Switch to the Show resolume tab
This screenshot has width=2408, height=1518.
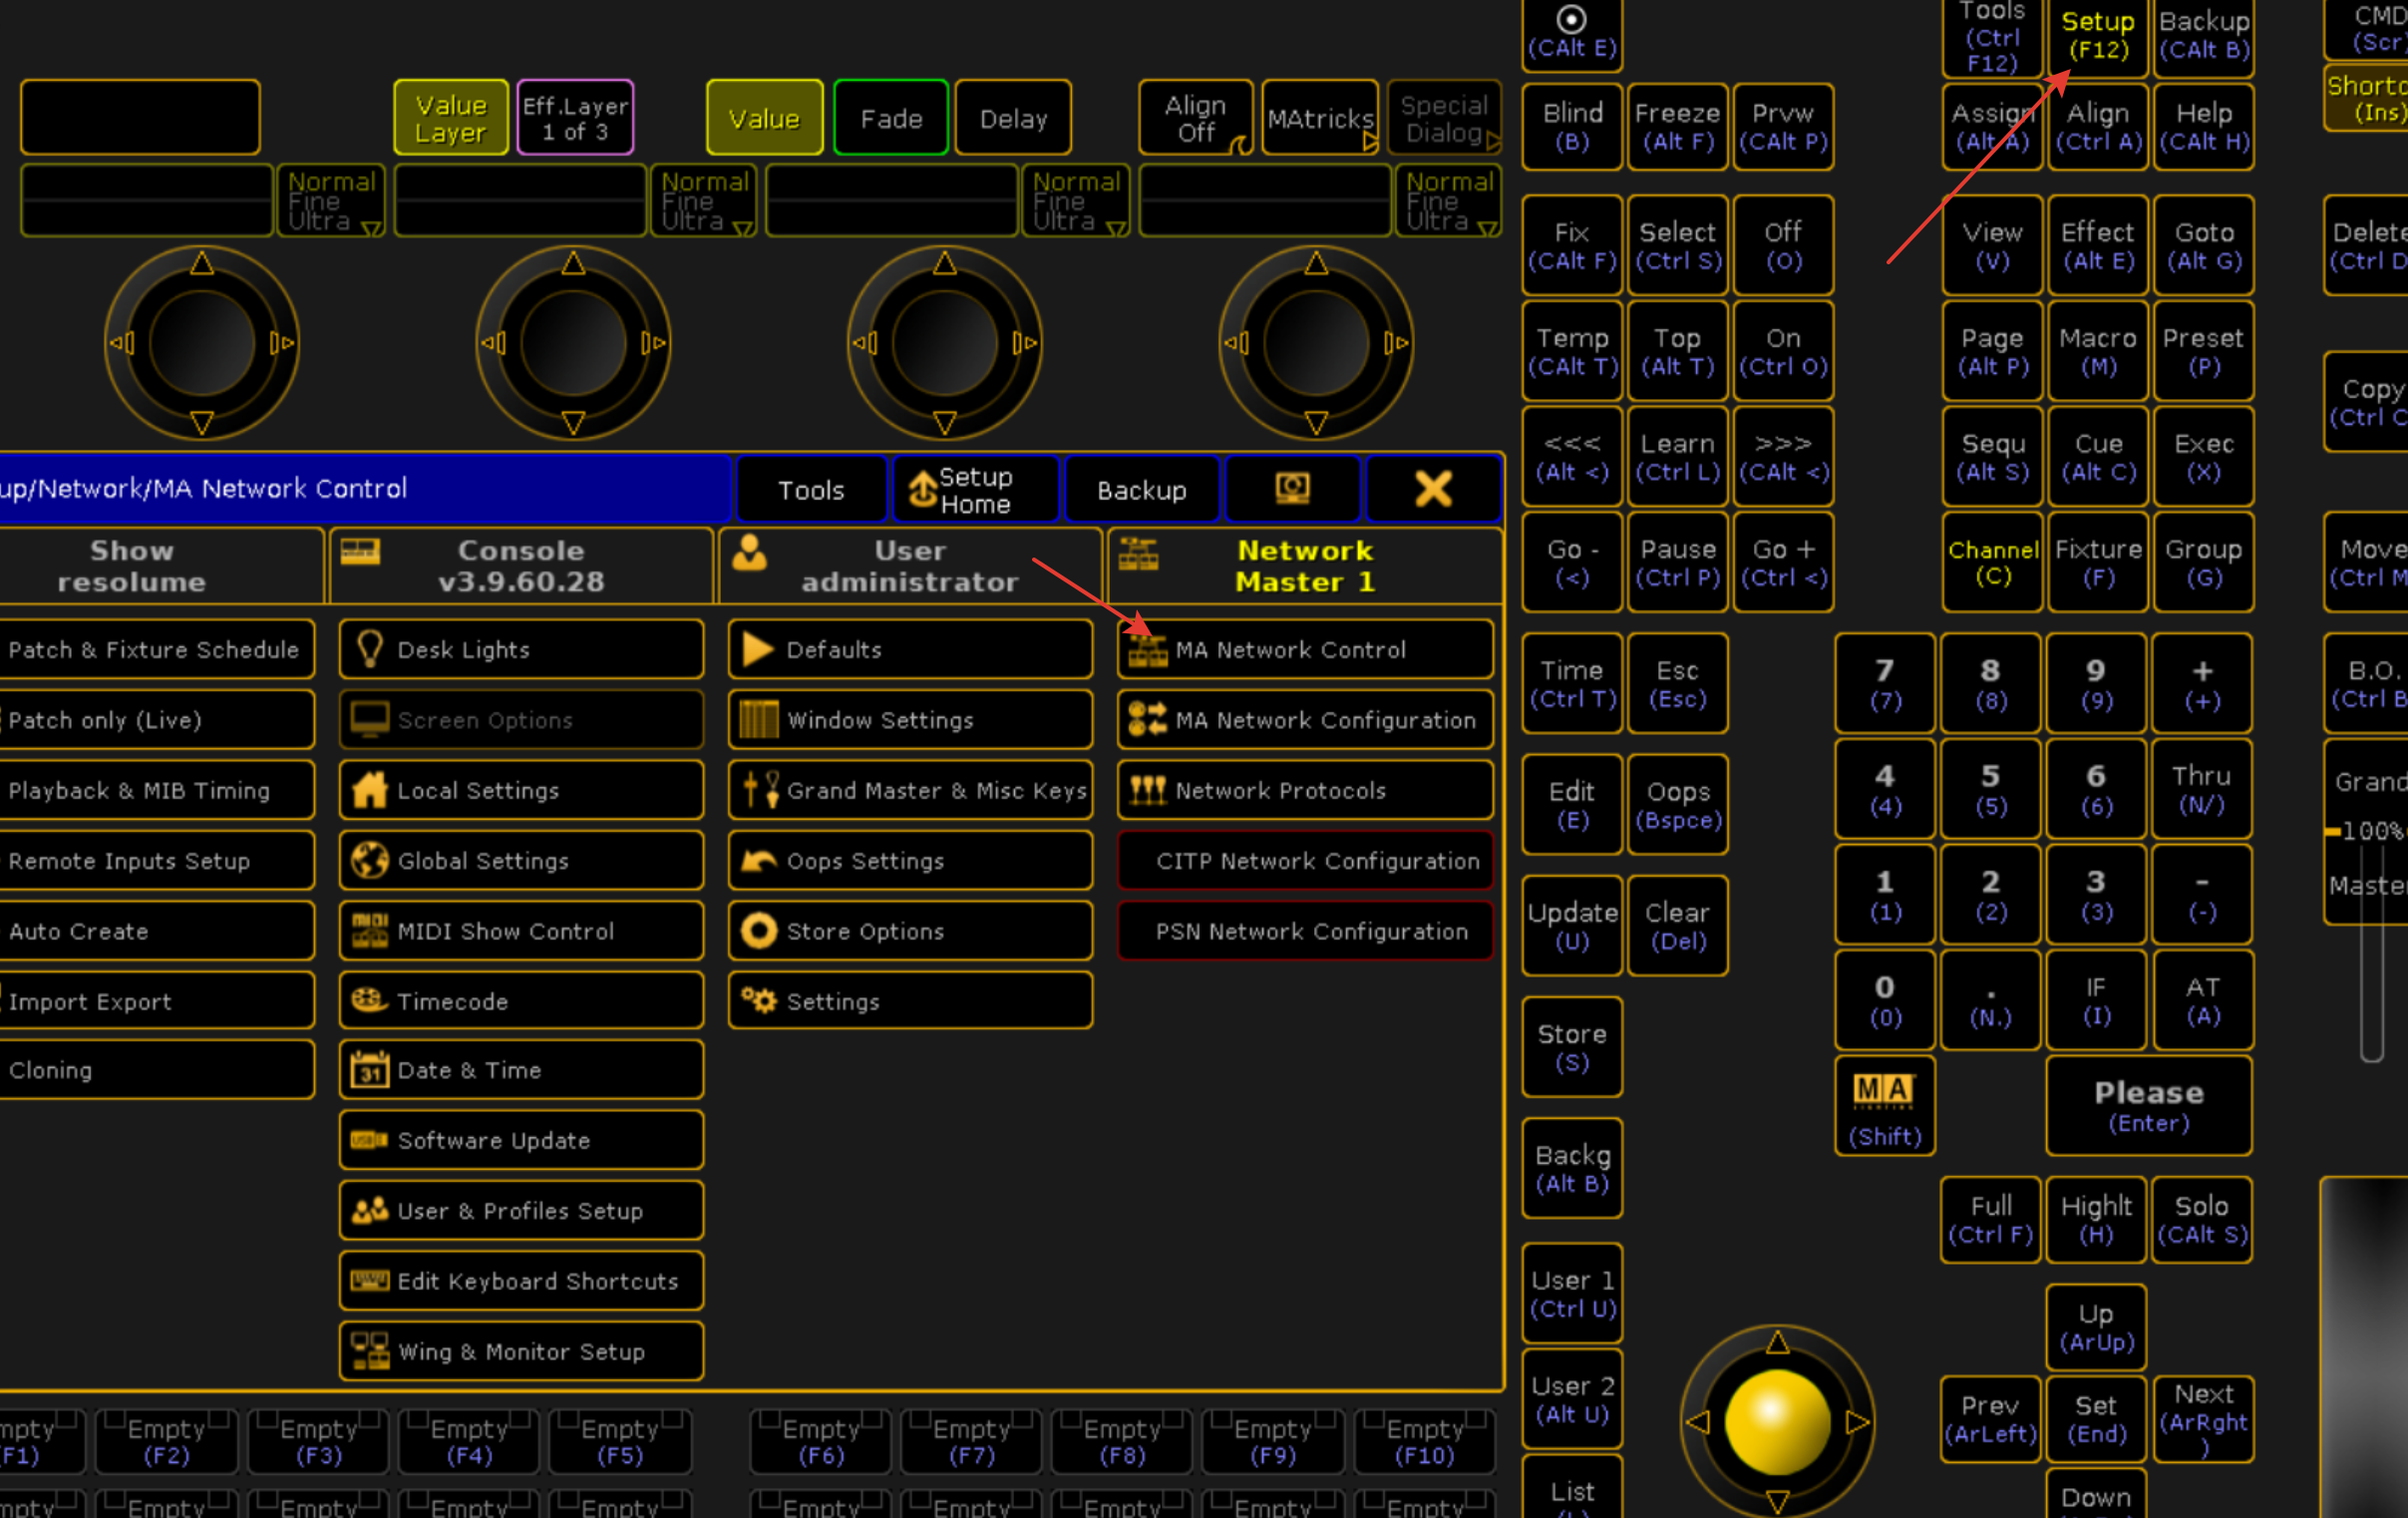click(x=160, y=566)
